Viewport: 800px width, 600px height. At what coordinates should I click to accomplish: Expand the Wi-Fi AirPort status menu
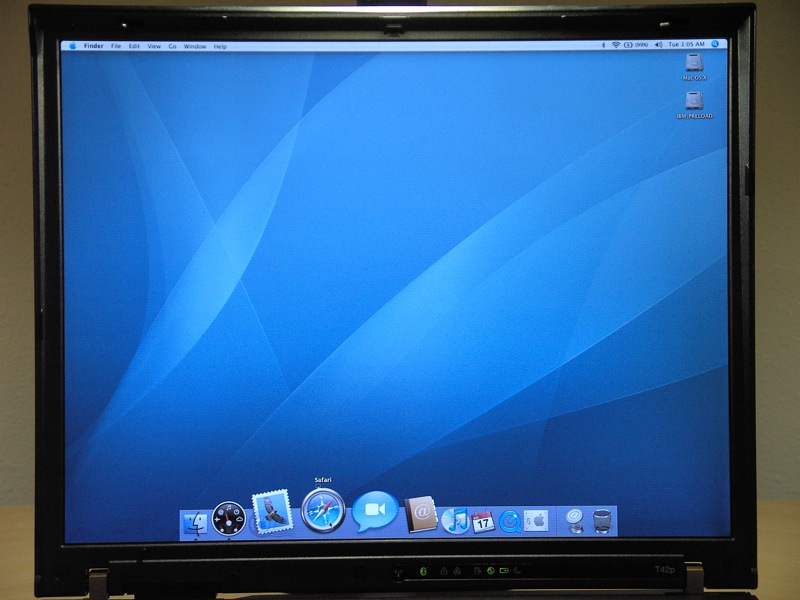pyautogui.click(x=615, y=45)
